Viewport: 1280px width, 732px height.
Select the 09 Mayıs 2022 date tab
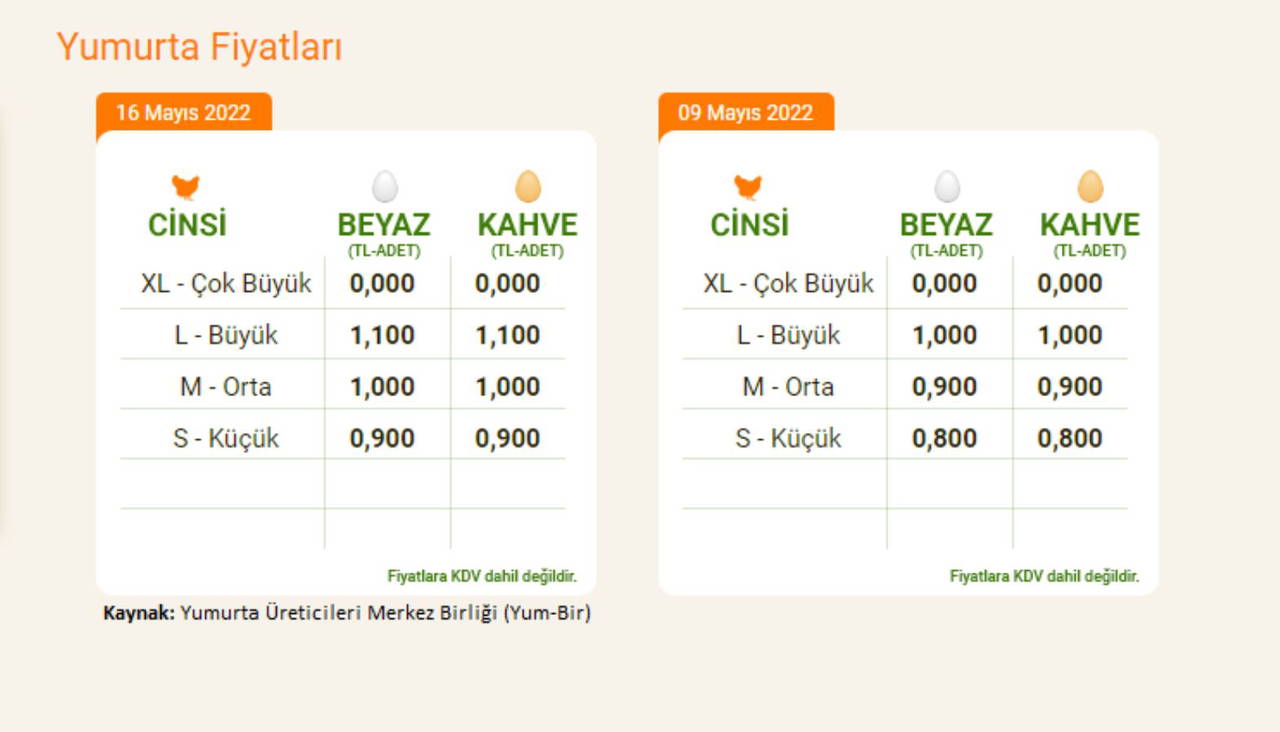[745, 112]
